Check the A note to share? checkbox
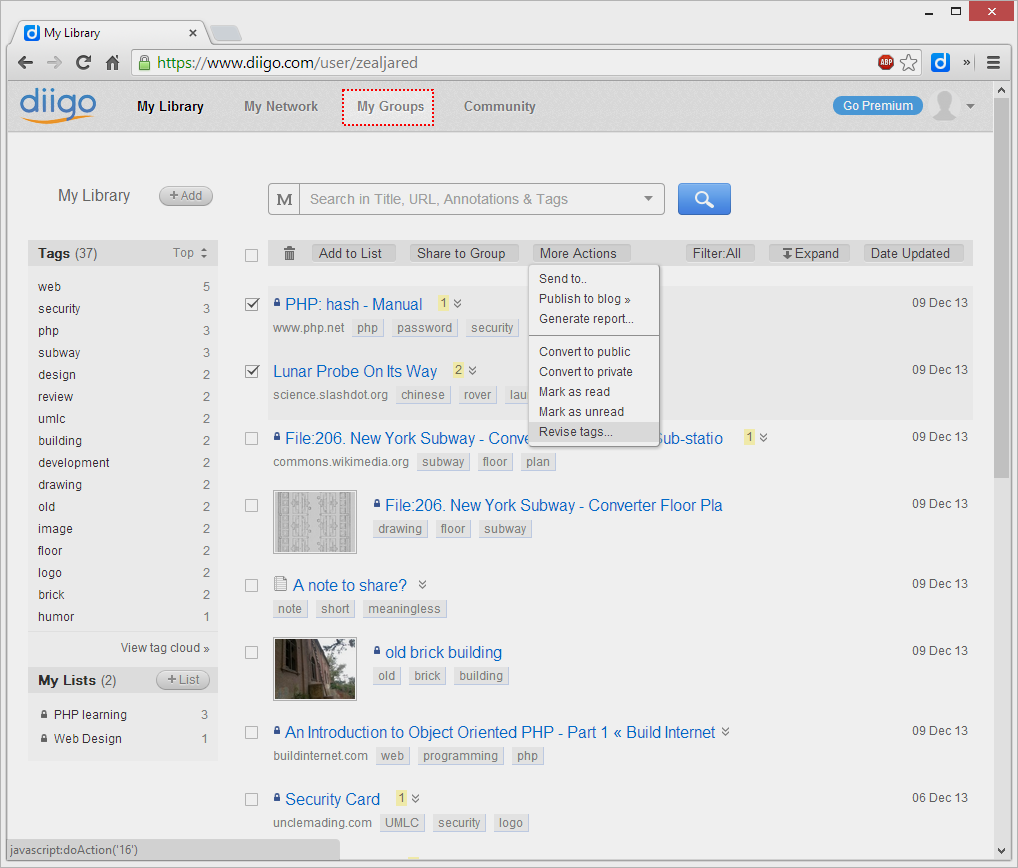Image resolution: width=1018 pixels, height=868 pixels. [x=251, y=585]
